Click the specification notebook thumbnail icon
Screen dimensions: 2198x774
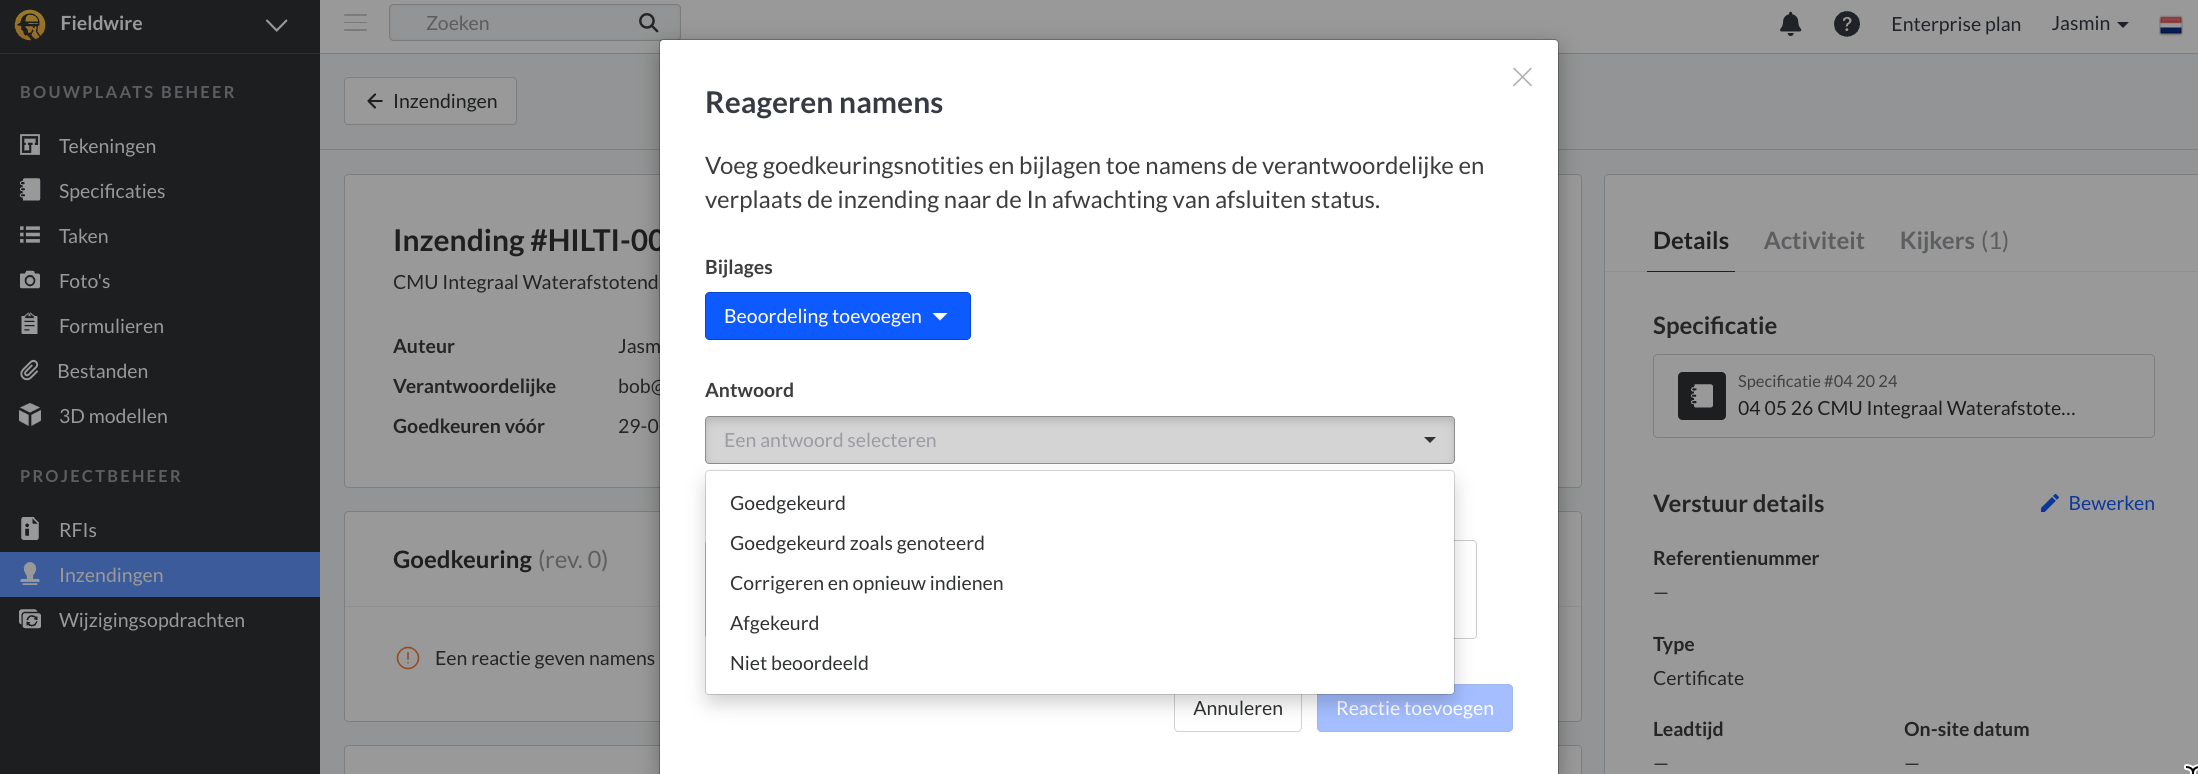click(1702, 396)
